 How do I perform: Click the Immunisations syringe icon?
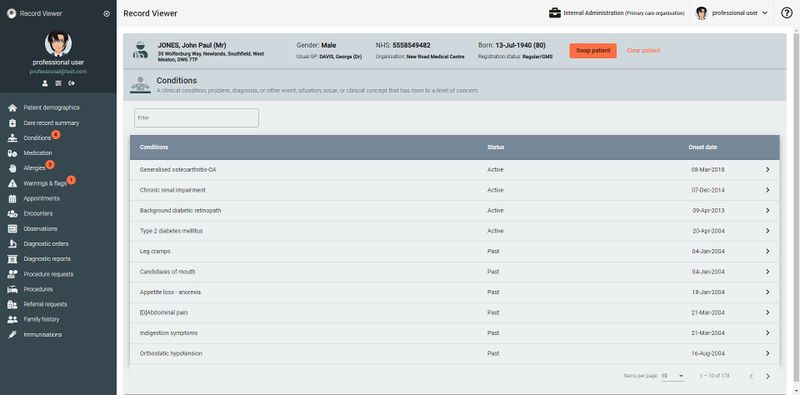click(x=13, y=335)
